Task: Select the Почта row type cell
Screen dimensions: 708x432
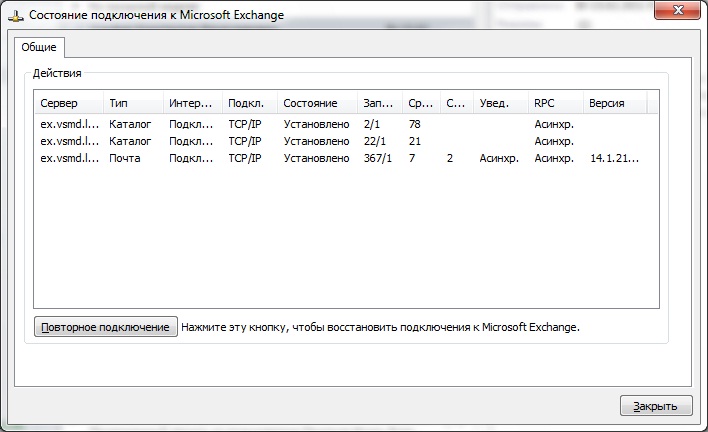Action: tap(125, 158)
